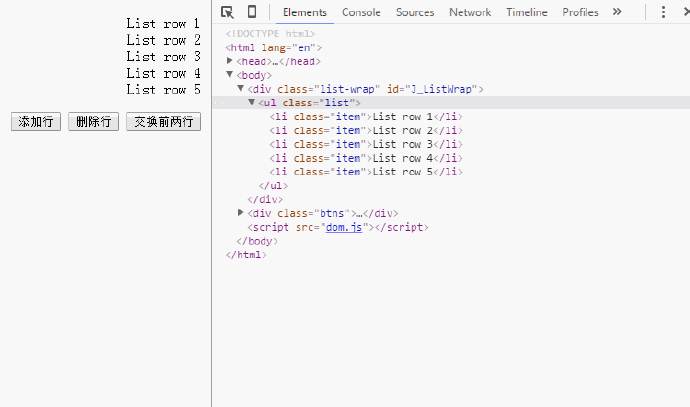690x407 pixels.
Task: Click List row 5 on the page
Action: (163, 89)
